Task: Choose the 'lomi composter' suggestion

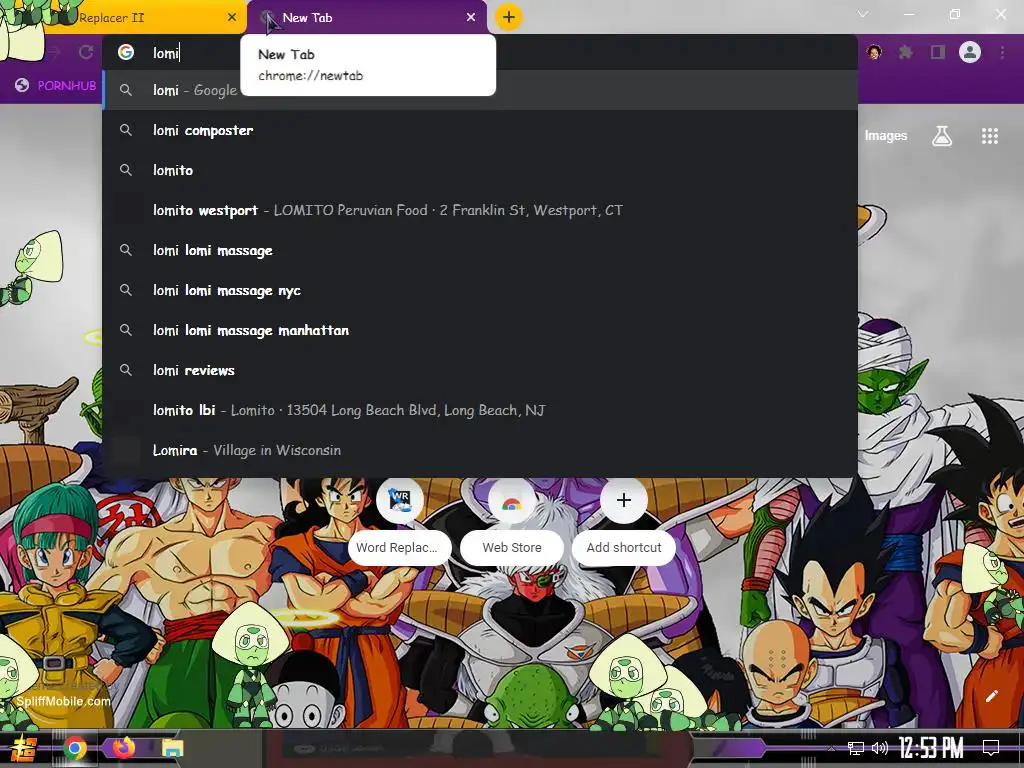Action: (480, 130)
